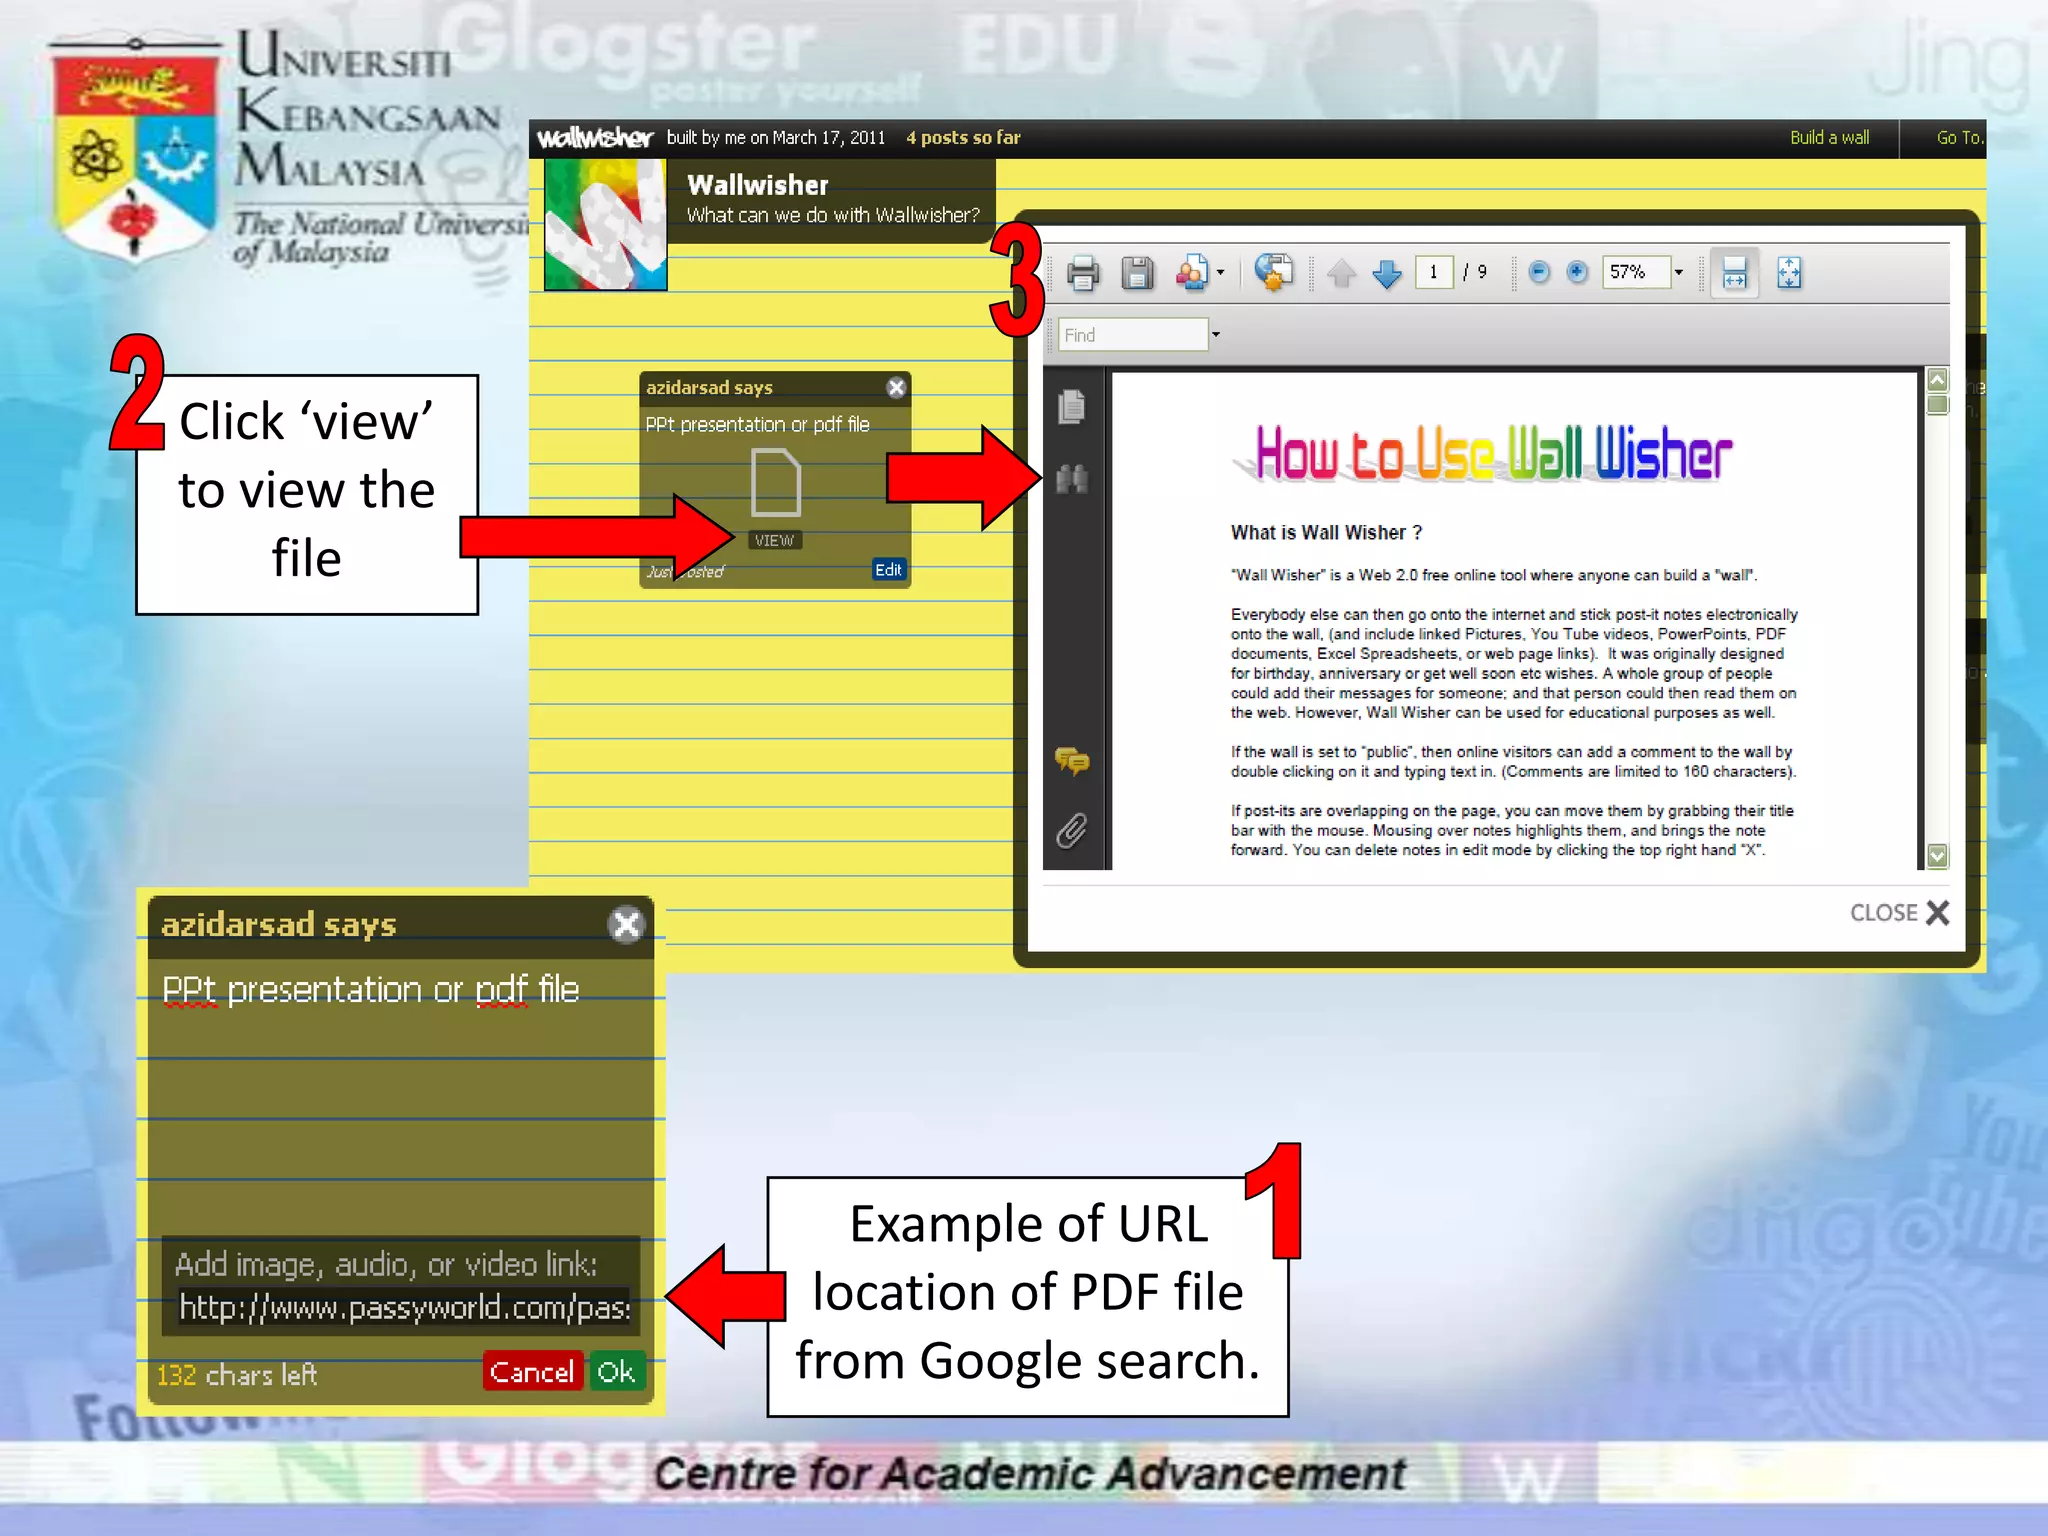Close the large azidarsad says post

point(626,925)
